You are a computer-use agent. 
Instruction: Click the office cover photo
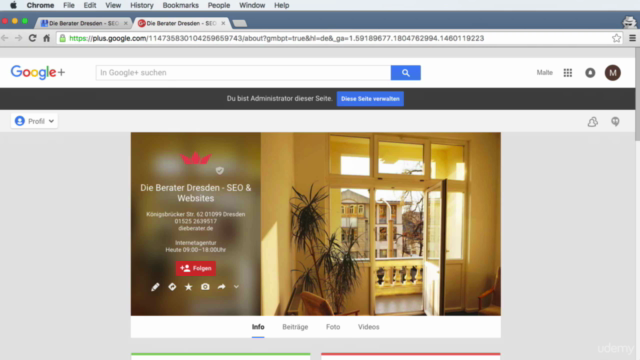click(x=380, y=224)
